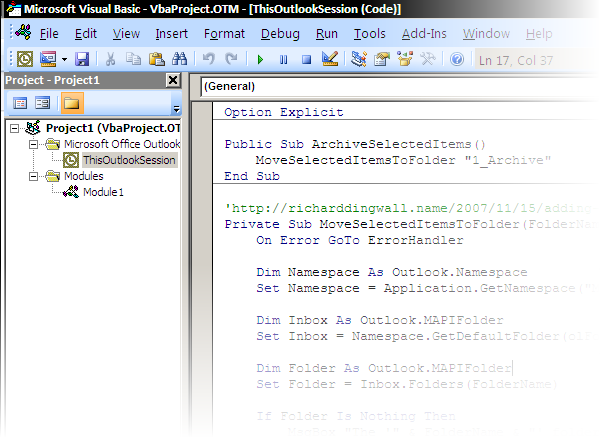Open the Add-Ins menu
Viewport: 600px width, 438px height.
[424, 34]
